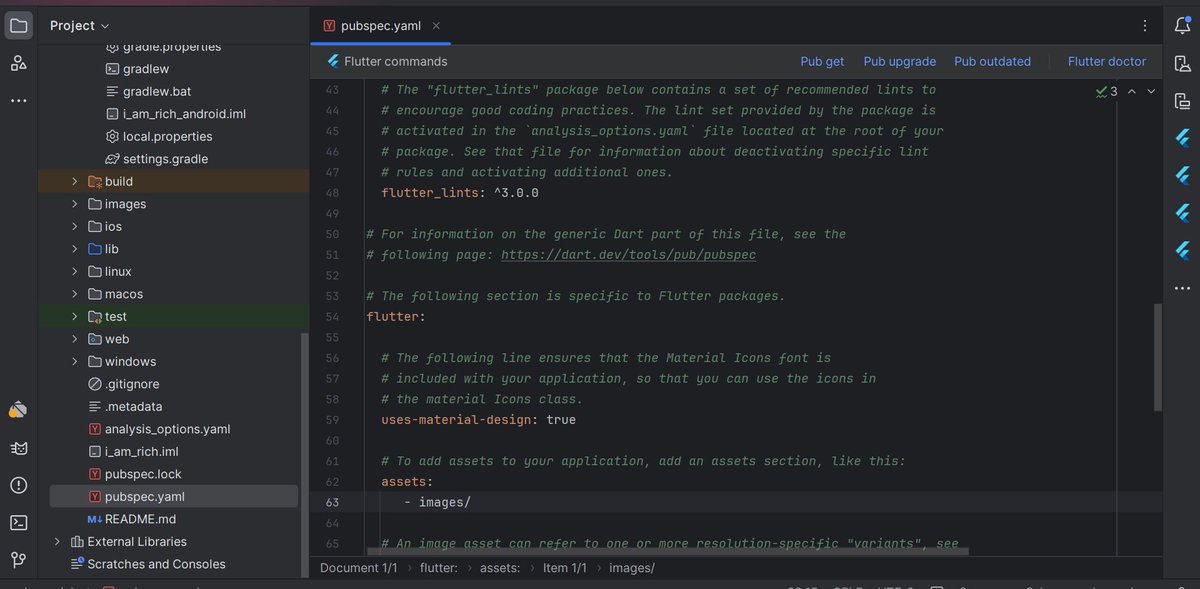The image size is (1200, 589).
Task: Expand the images folder chevron
Action: [75, 204]
